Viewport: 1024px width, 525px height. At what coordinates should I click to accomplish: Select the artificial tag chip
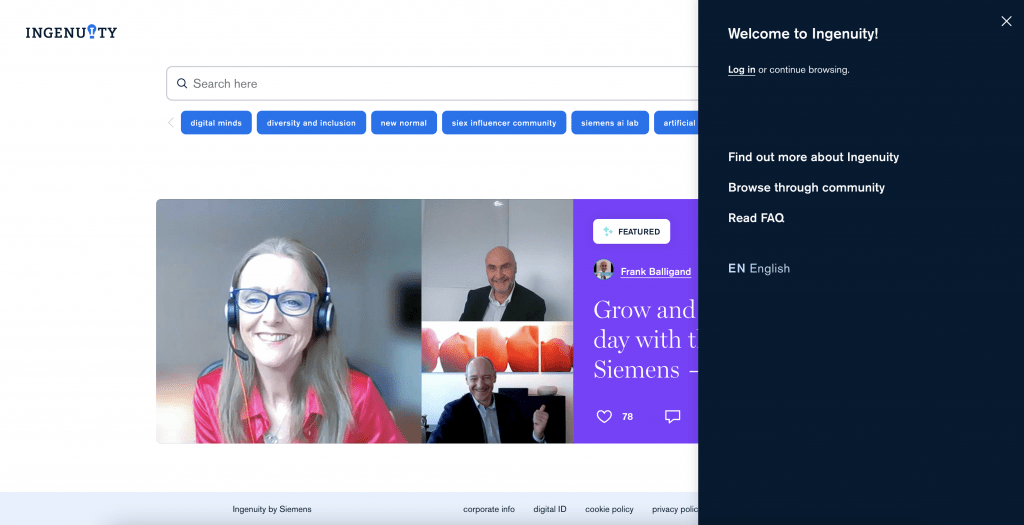(x=677, y=123)
